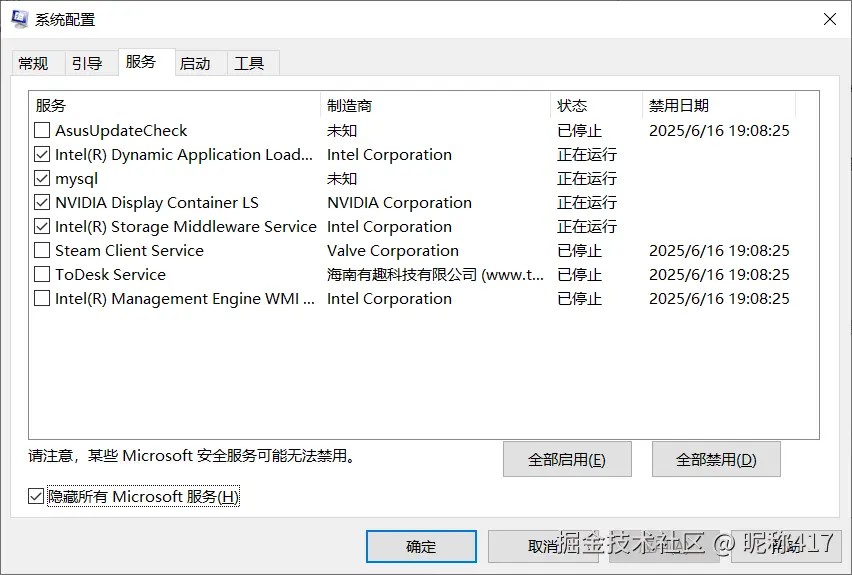Open the 工具 tab
The height and width of the screenshot is (575, 852).
pos(249,63)
